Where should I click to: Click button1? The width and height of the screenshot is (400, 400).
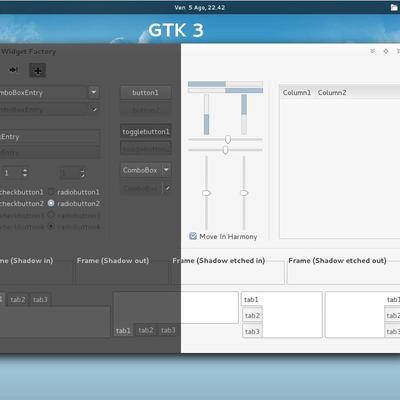tap(146, 92)
